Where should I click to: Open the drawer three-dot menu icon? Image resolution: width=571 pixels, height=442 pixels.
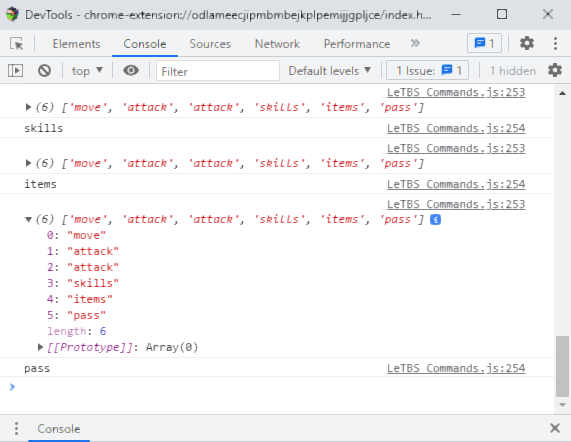(x=16, y=429)
